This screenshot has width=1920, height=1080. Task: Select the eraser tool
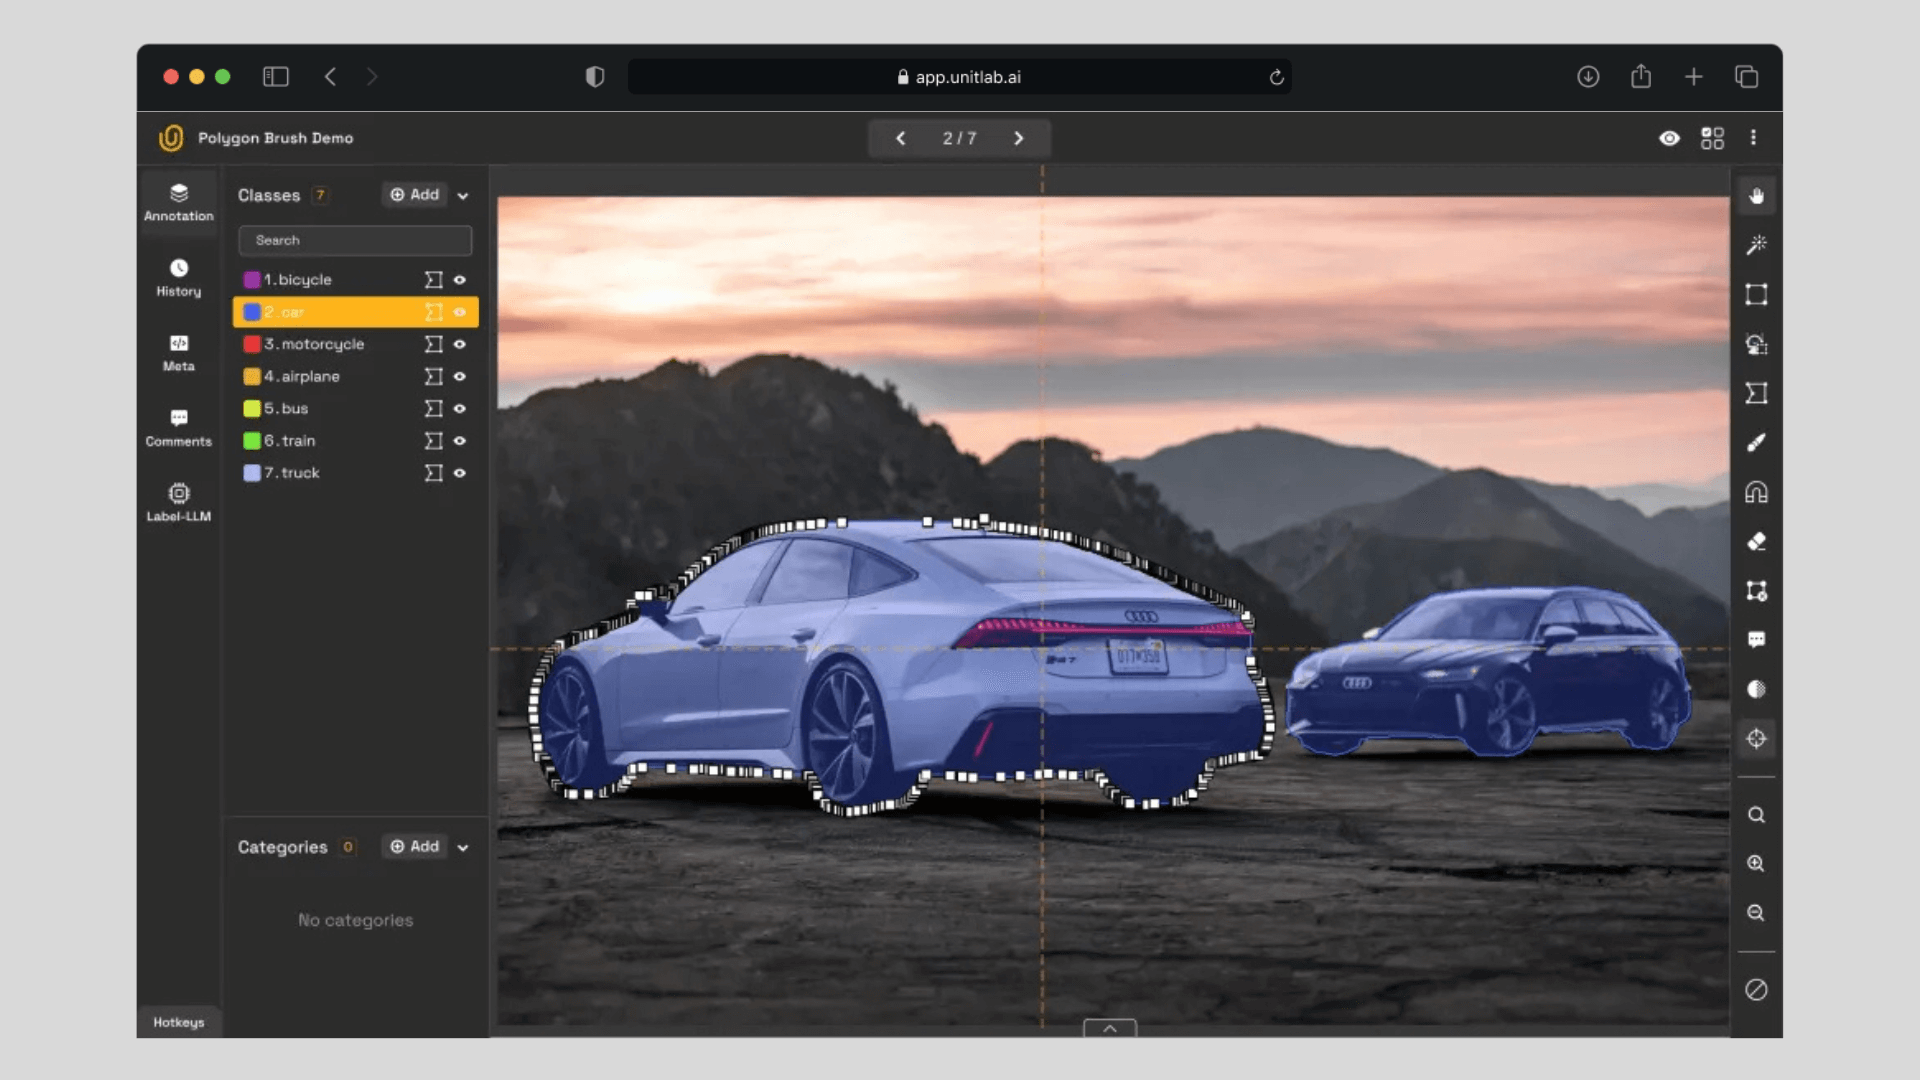coord(1756,541)
